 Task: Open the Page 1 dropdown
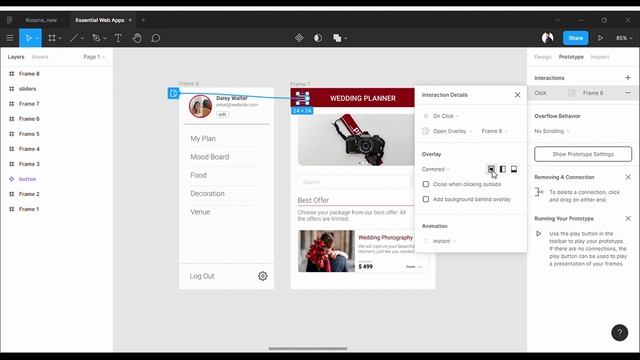click(x=94, y=57)
